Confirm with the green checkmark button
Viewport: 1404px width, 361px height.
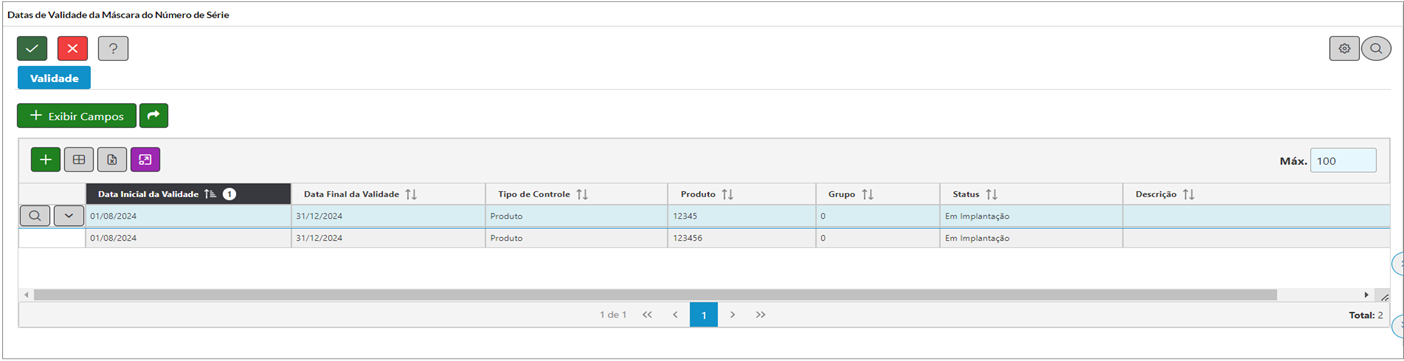pos(33,48)
